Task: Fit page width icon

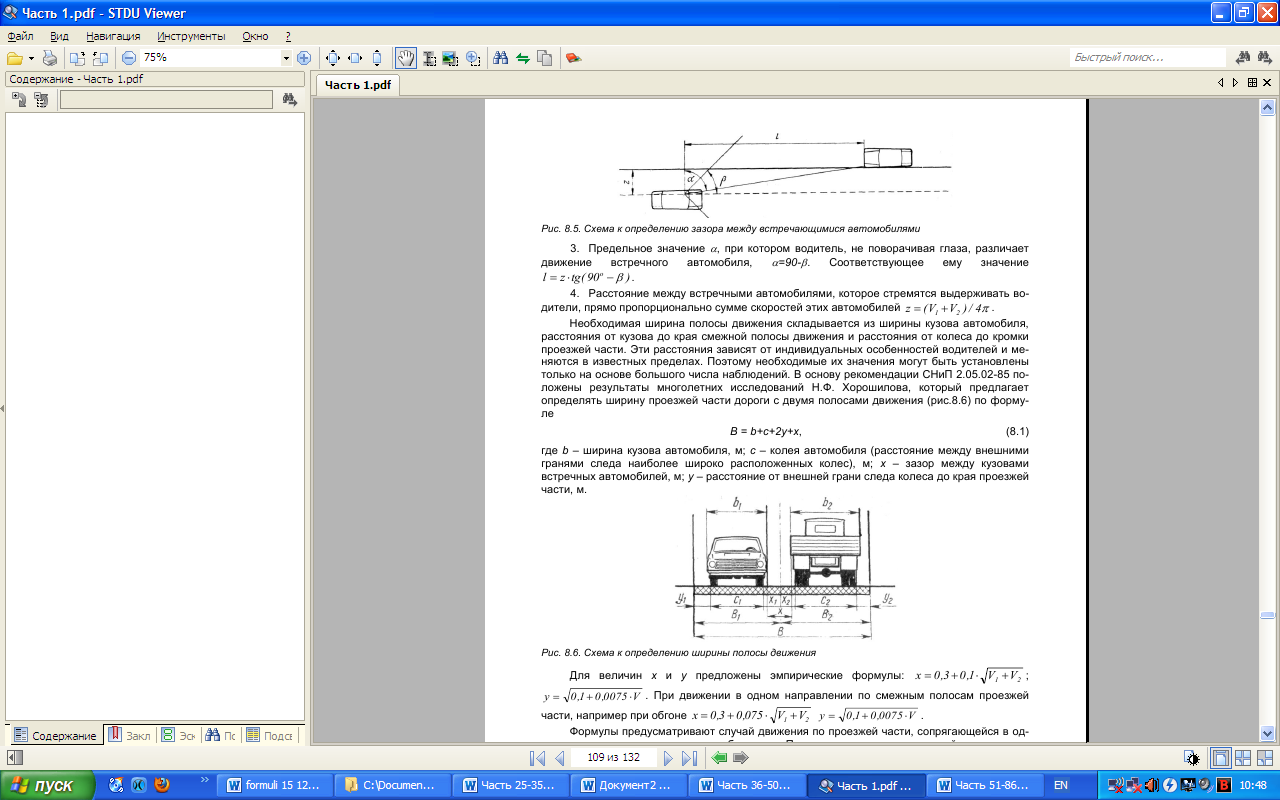Action: pyautogui.click(x=355, y=58)
